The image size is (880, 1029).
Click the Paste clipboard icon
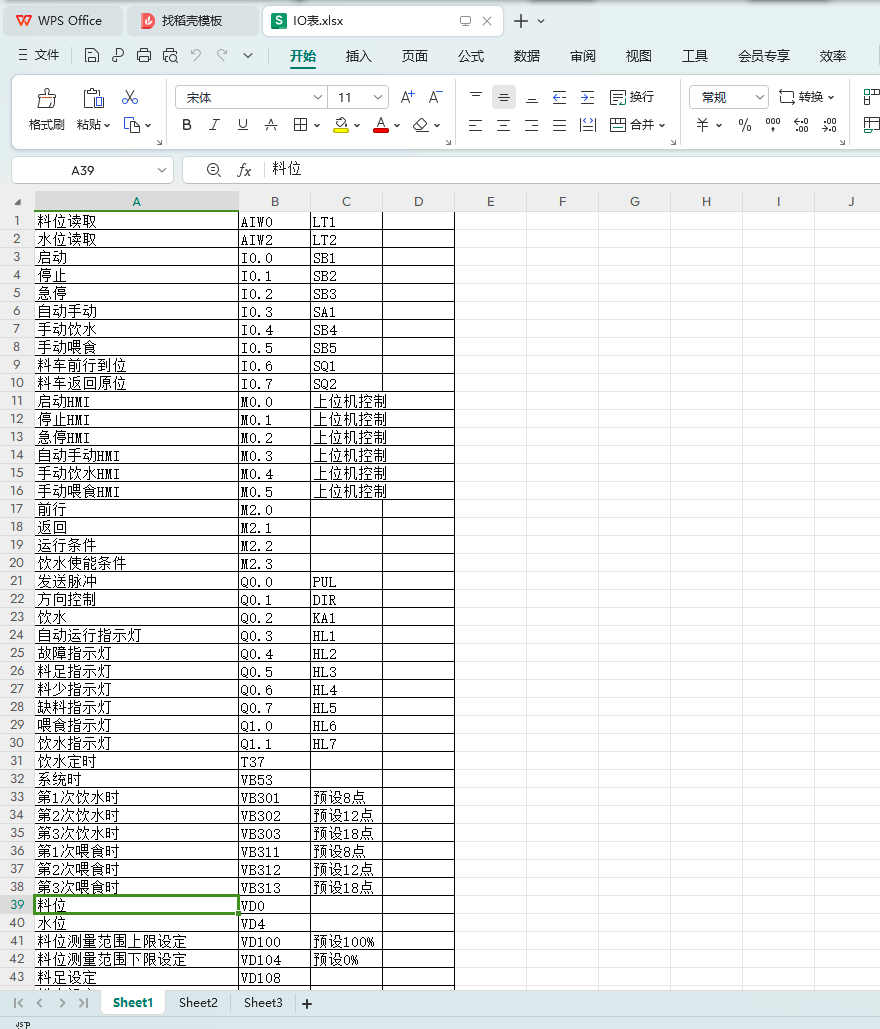93,98
